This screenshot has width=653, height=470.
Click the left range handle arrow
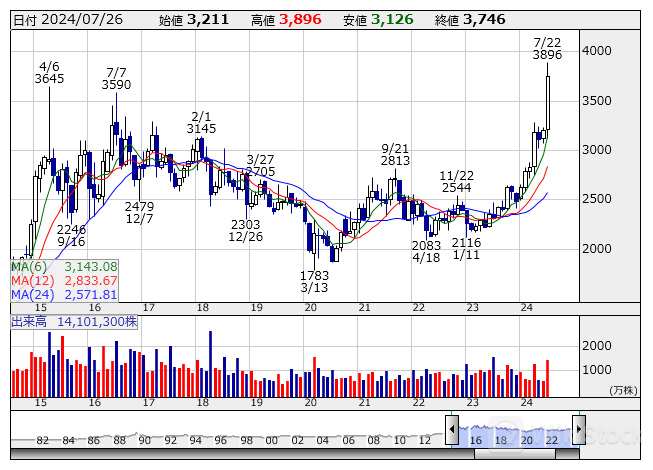452,430
